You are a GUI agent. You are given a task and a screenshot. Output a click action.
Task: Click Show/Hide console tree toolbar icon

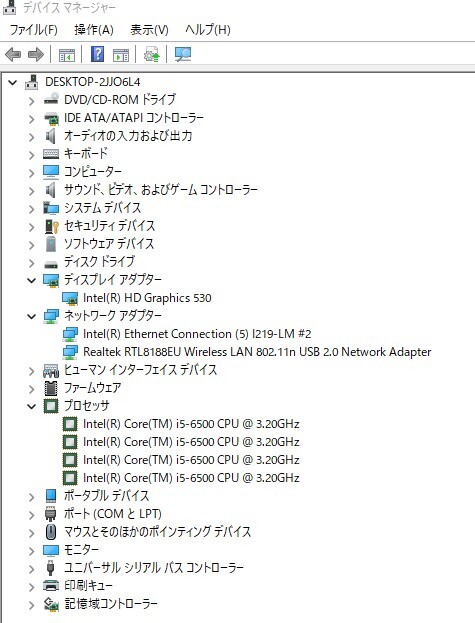coord(67,55)
